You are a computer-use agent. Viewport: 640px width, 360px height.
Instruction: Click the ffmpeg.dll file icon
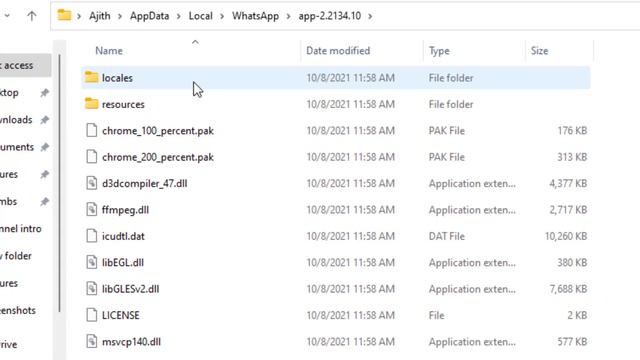[x=91, y=209]
